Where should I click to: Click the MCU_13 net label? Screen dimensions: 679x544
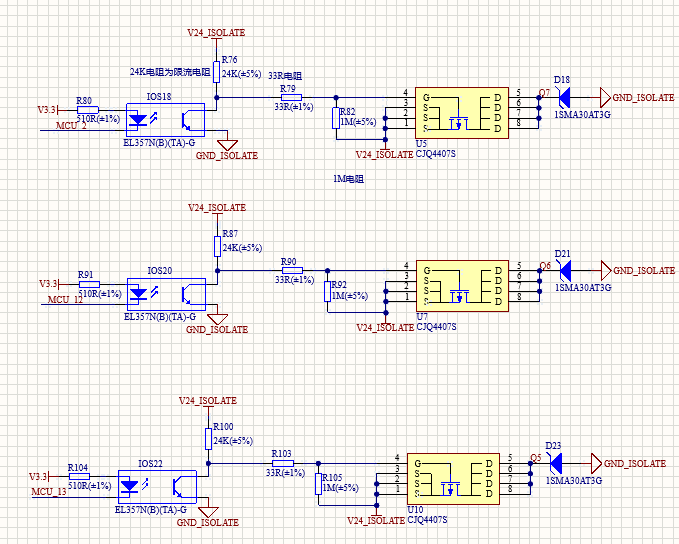(48, 492)
